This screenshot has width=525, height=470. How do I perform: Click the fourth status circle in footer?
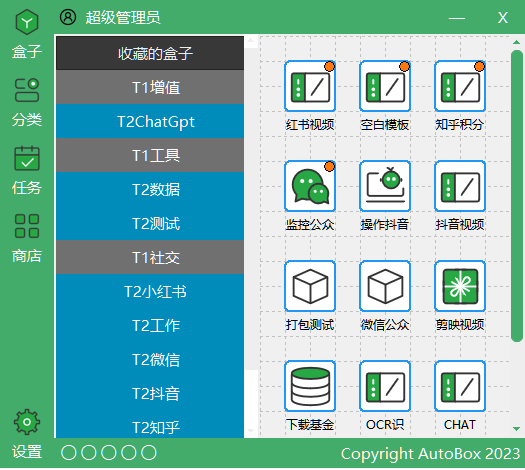tap(129, 453)
